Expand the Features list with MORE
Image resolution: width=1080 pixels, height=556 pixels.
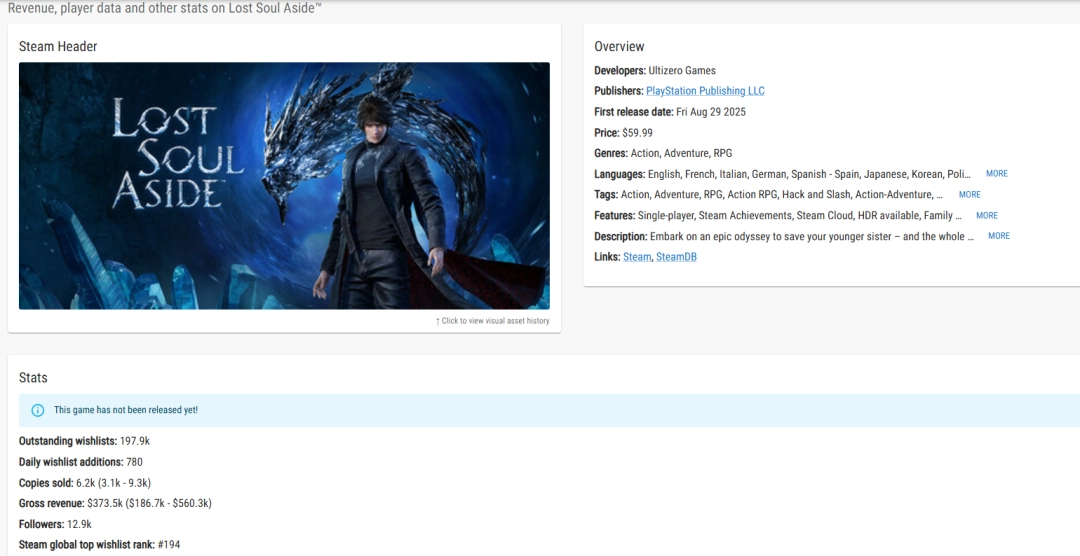pyautogui.click(x=987, y=216)
